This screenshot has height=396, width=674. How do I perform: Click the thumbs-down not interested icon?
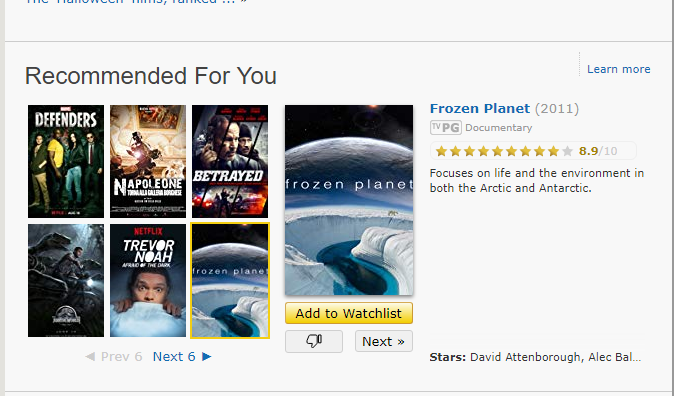pyautogui.click(x=314, y=341)
